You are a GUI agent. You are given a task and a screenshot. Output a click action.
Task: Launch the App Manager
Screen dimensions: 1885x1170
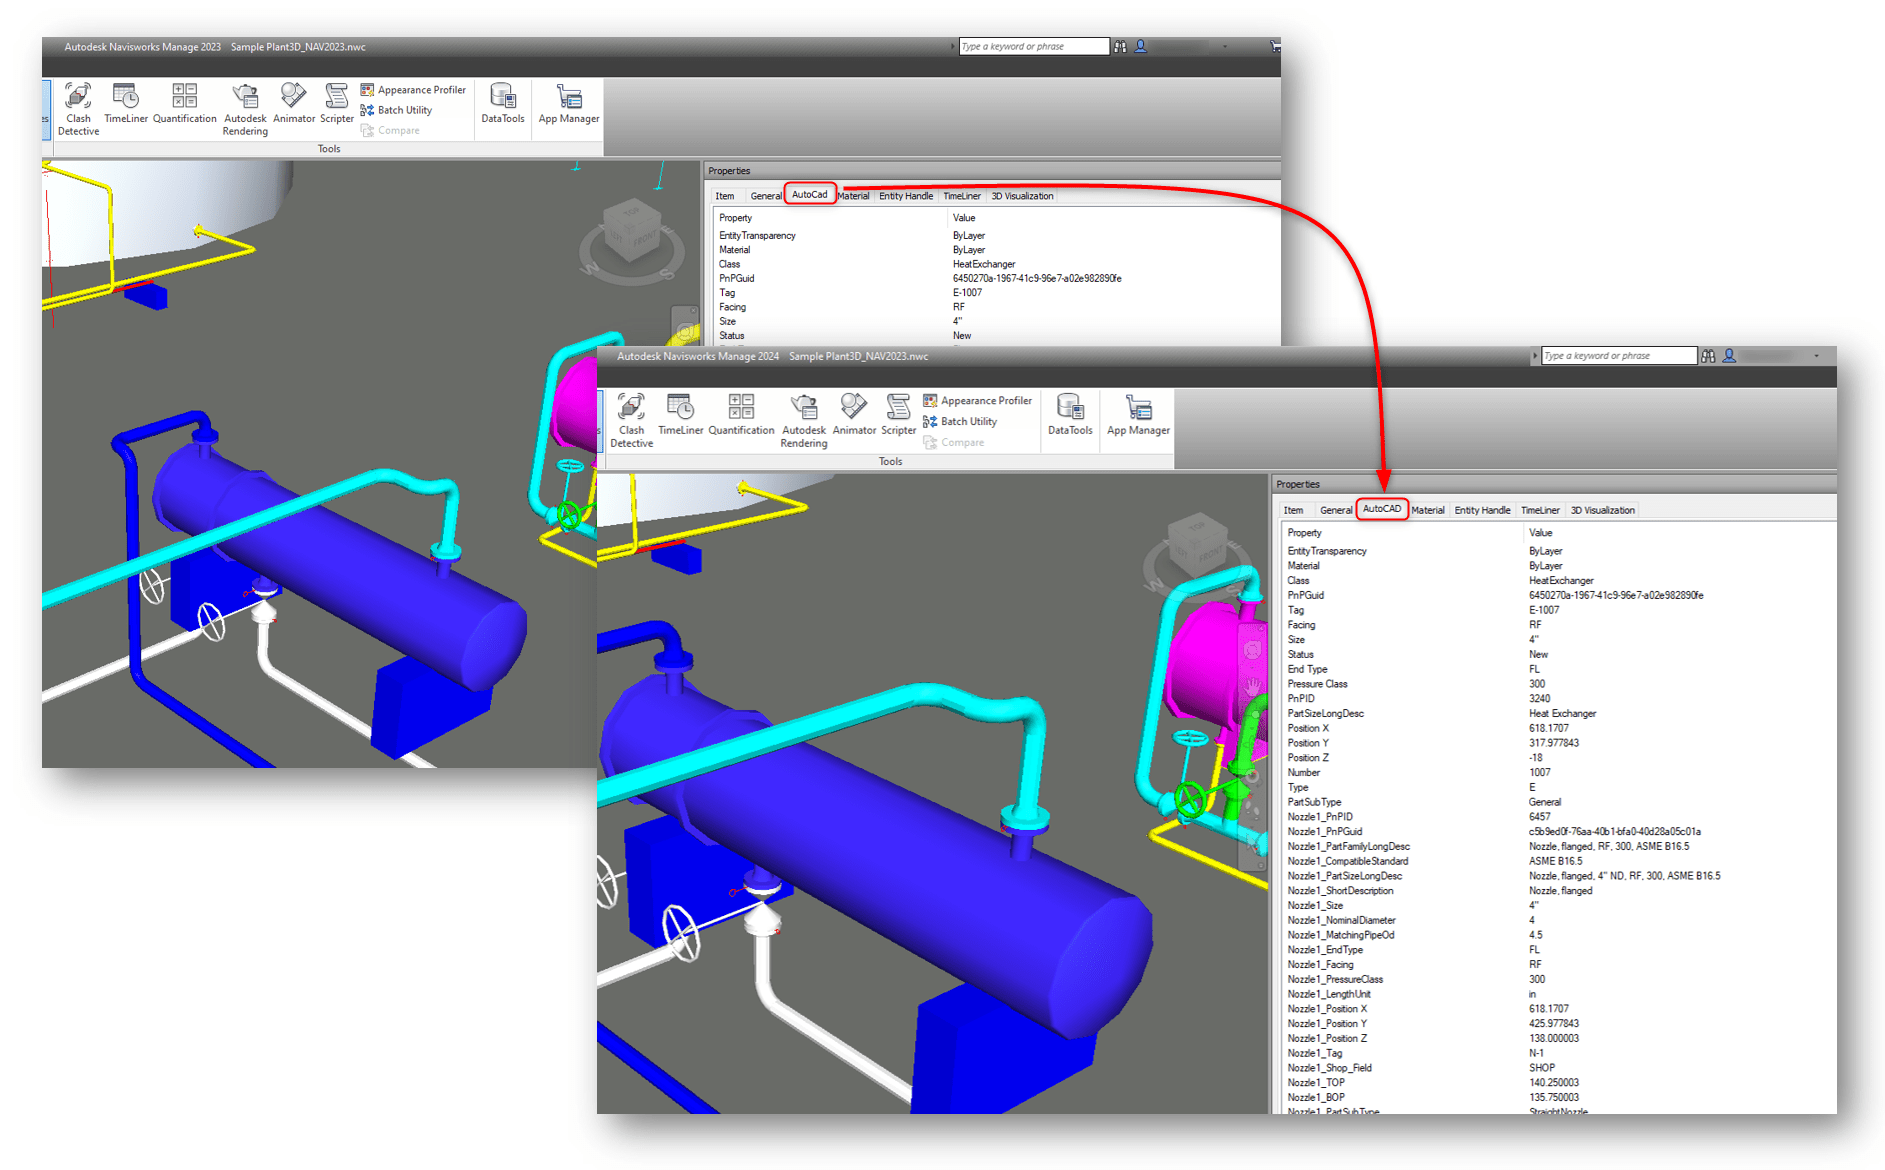[1137, 414]
